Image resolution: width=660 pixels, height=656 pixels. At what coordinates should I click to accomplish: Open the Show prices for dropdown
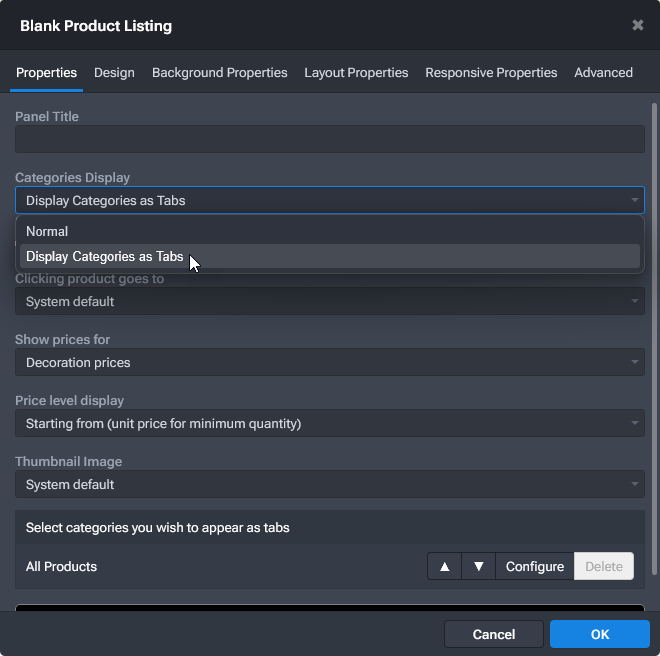pyautogui.click(x=329, y=362)
